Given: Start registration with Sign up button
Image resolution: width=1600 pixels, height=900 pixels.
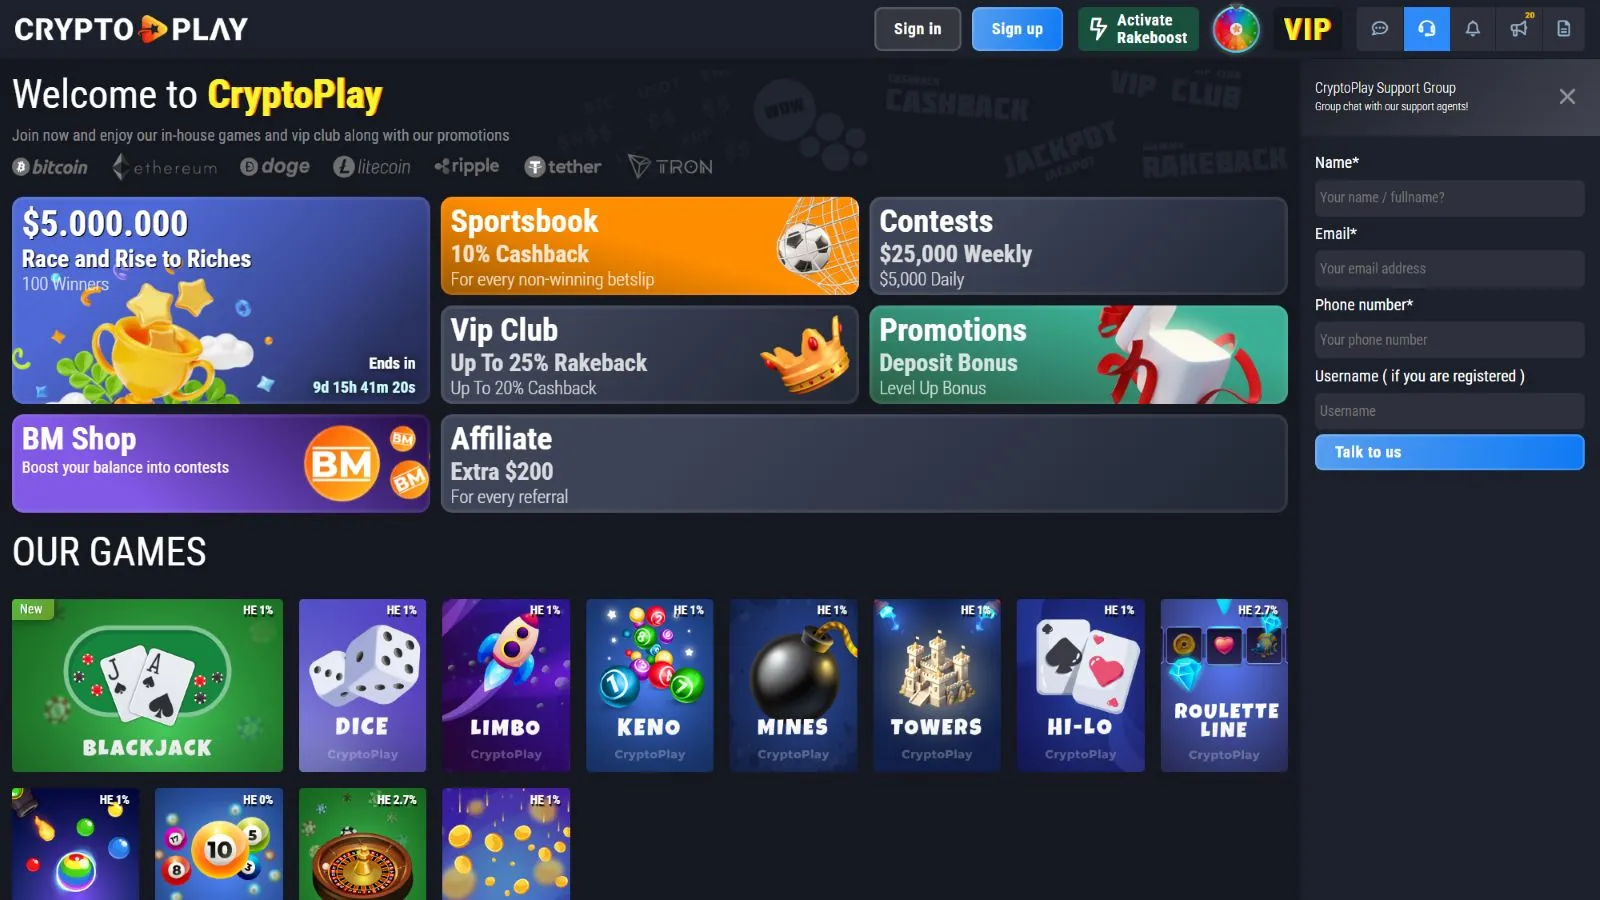Looking at the screenshot, I should (x=1017, y=29).
